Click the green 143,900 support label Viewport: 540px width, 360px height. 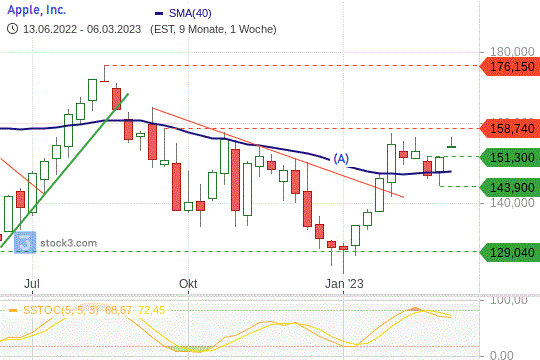click(x=510, y=187)
